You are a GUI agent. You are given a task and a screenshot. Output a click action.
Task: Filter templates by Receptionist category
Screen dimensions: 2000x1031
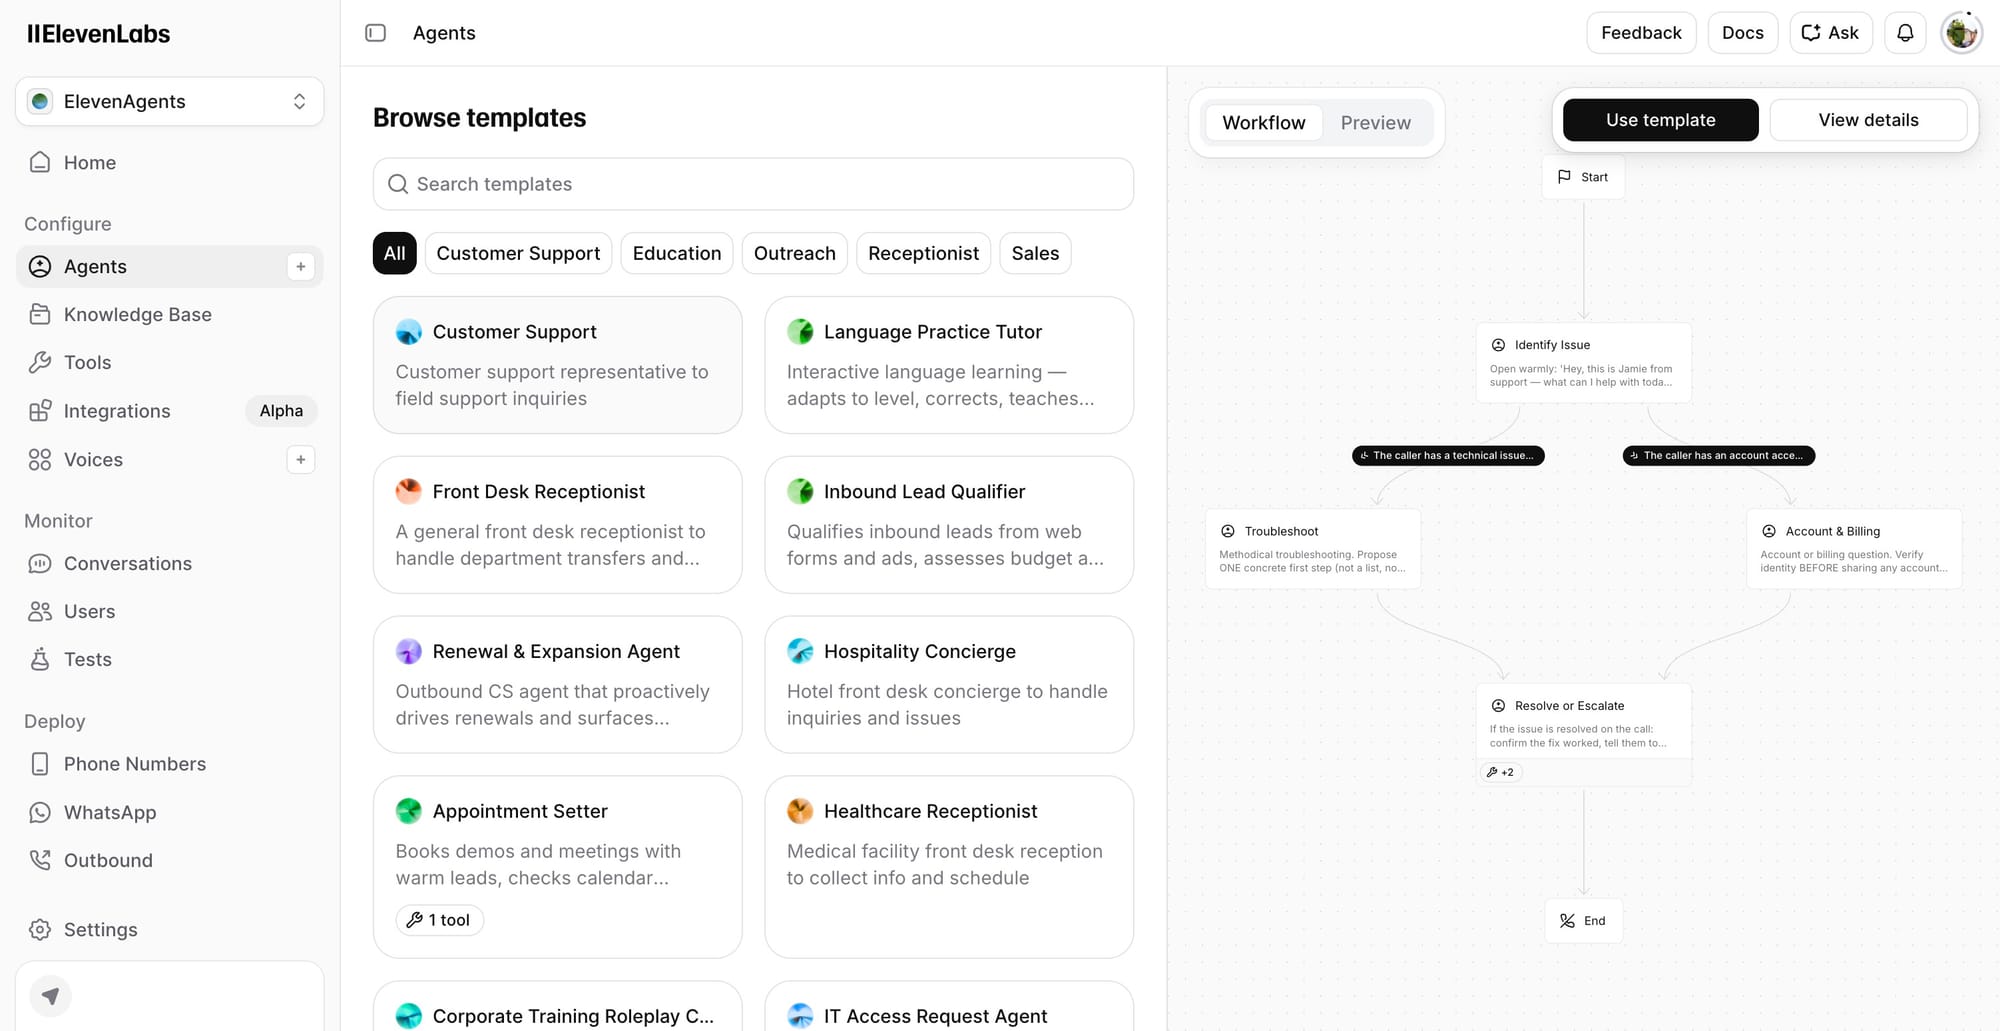922,253
